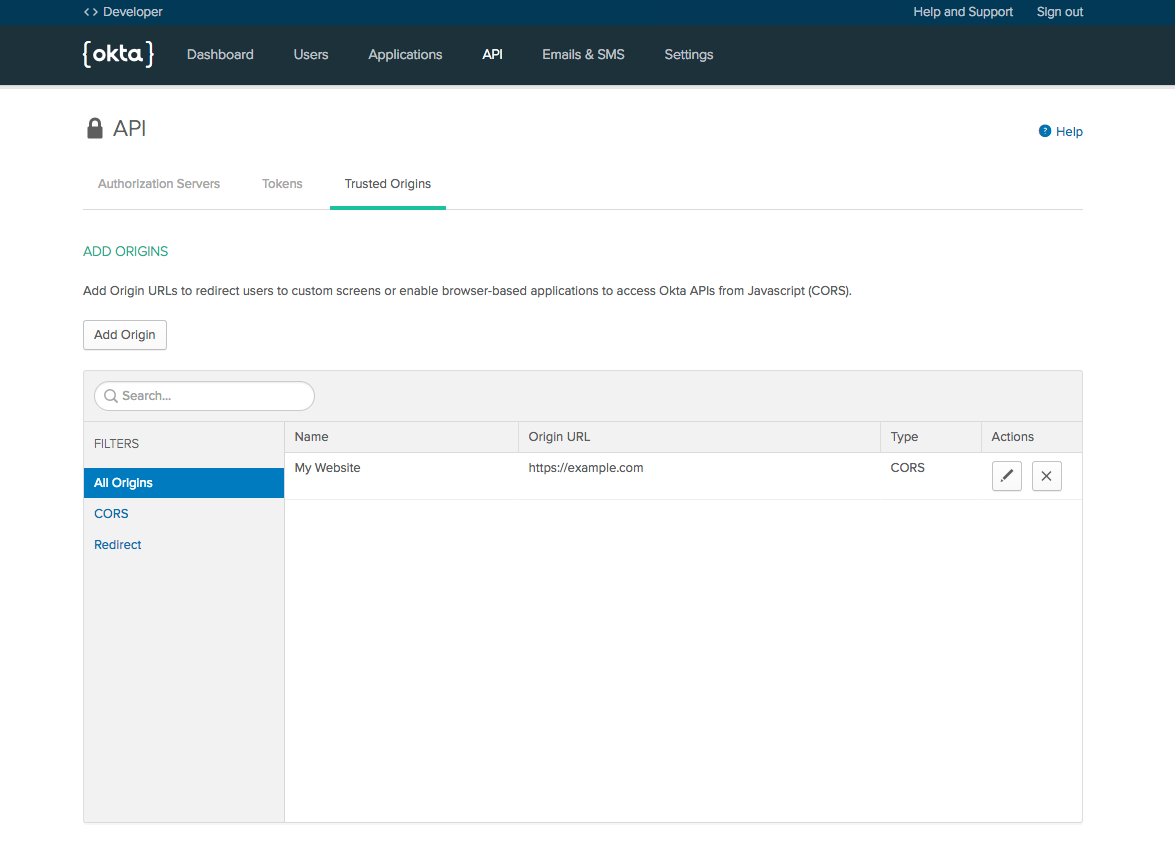
Task: Click the blue Help question mark icon
Action: coord(1045,131)
